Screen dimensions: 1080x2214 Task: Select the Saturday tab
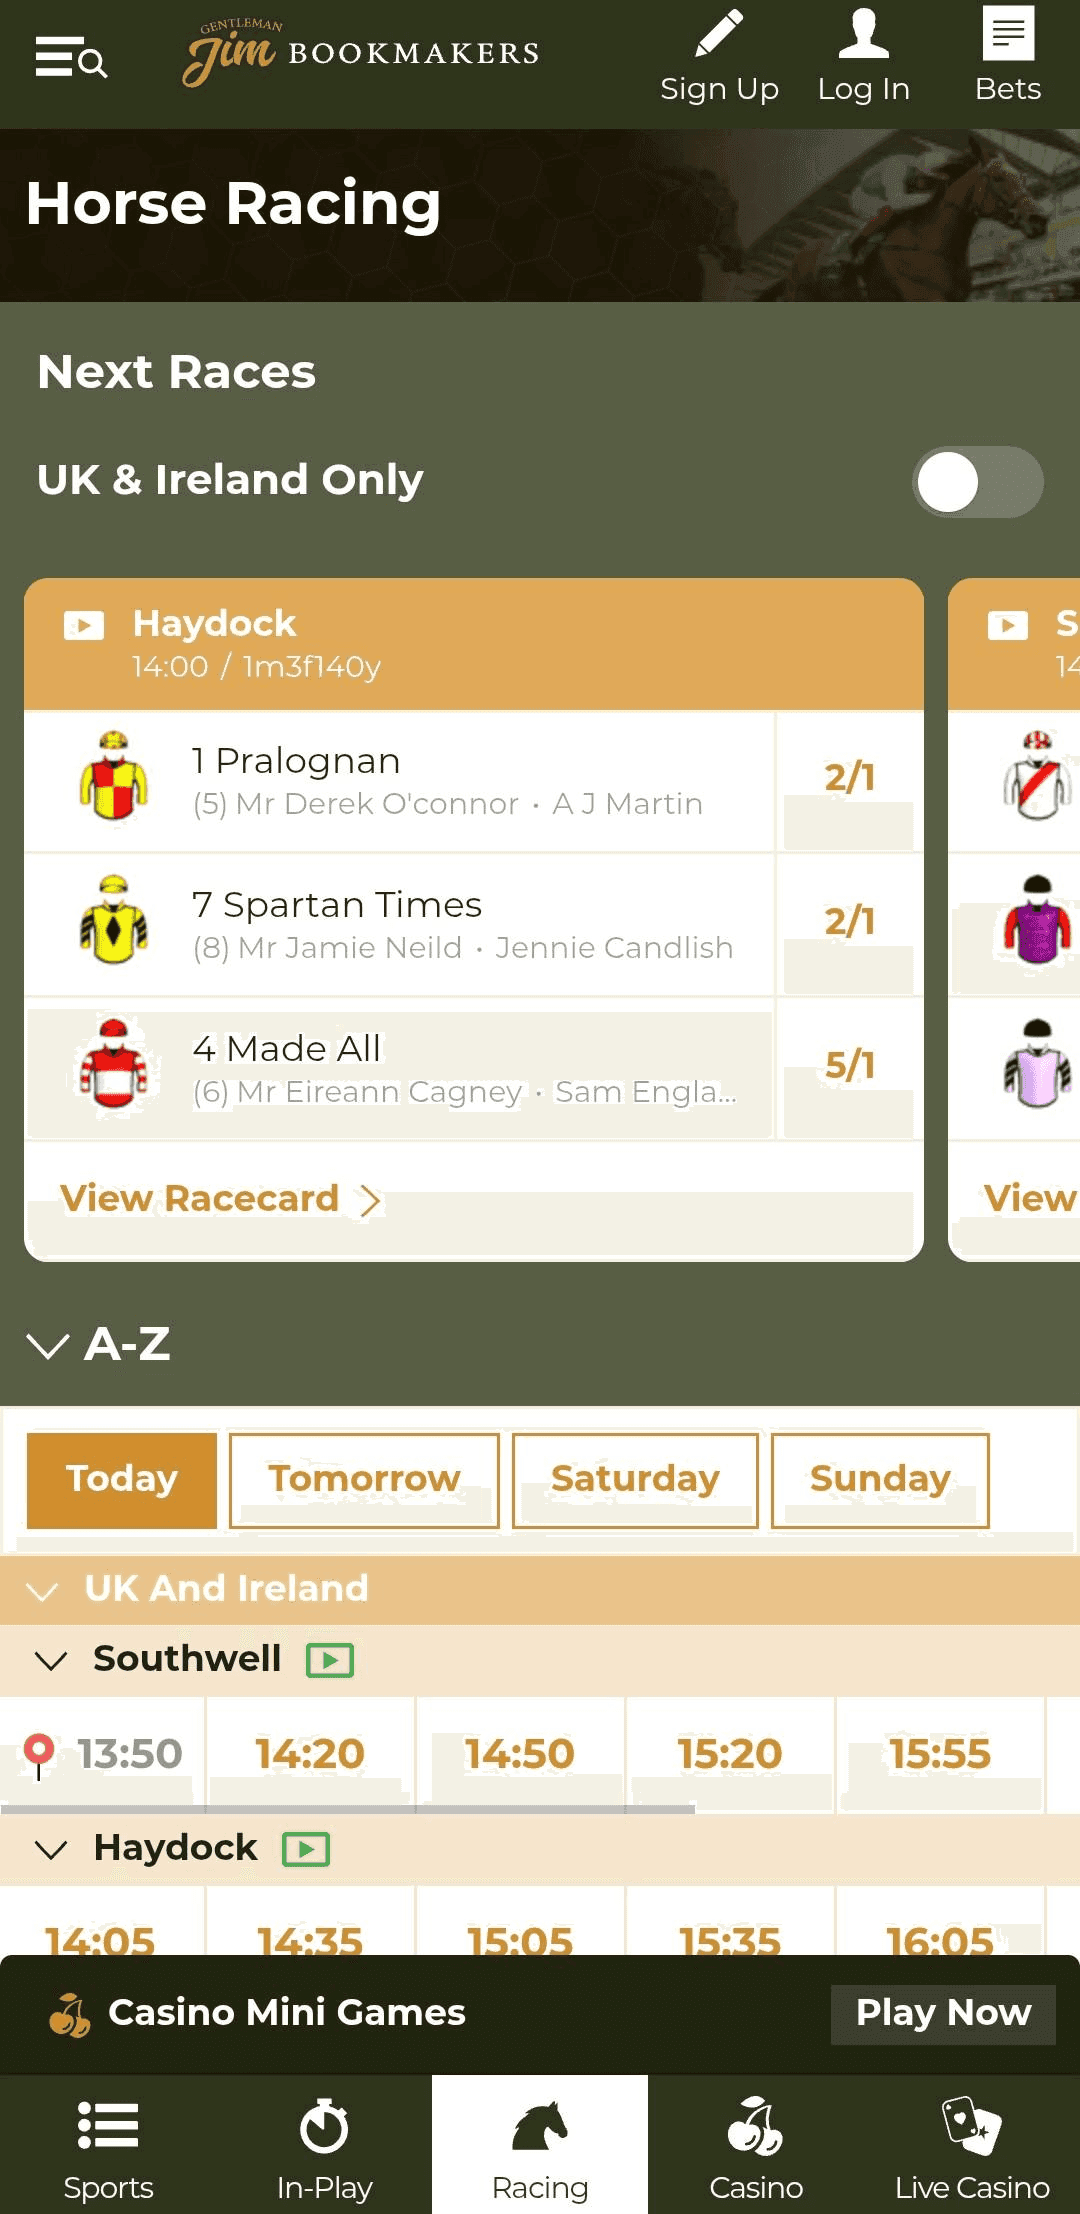[x=636, y=1479]
